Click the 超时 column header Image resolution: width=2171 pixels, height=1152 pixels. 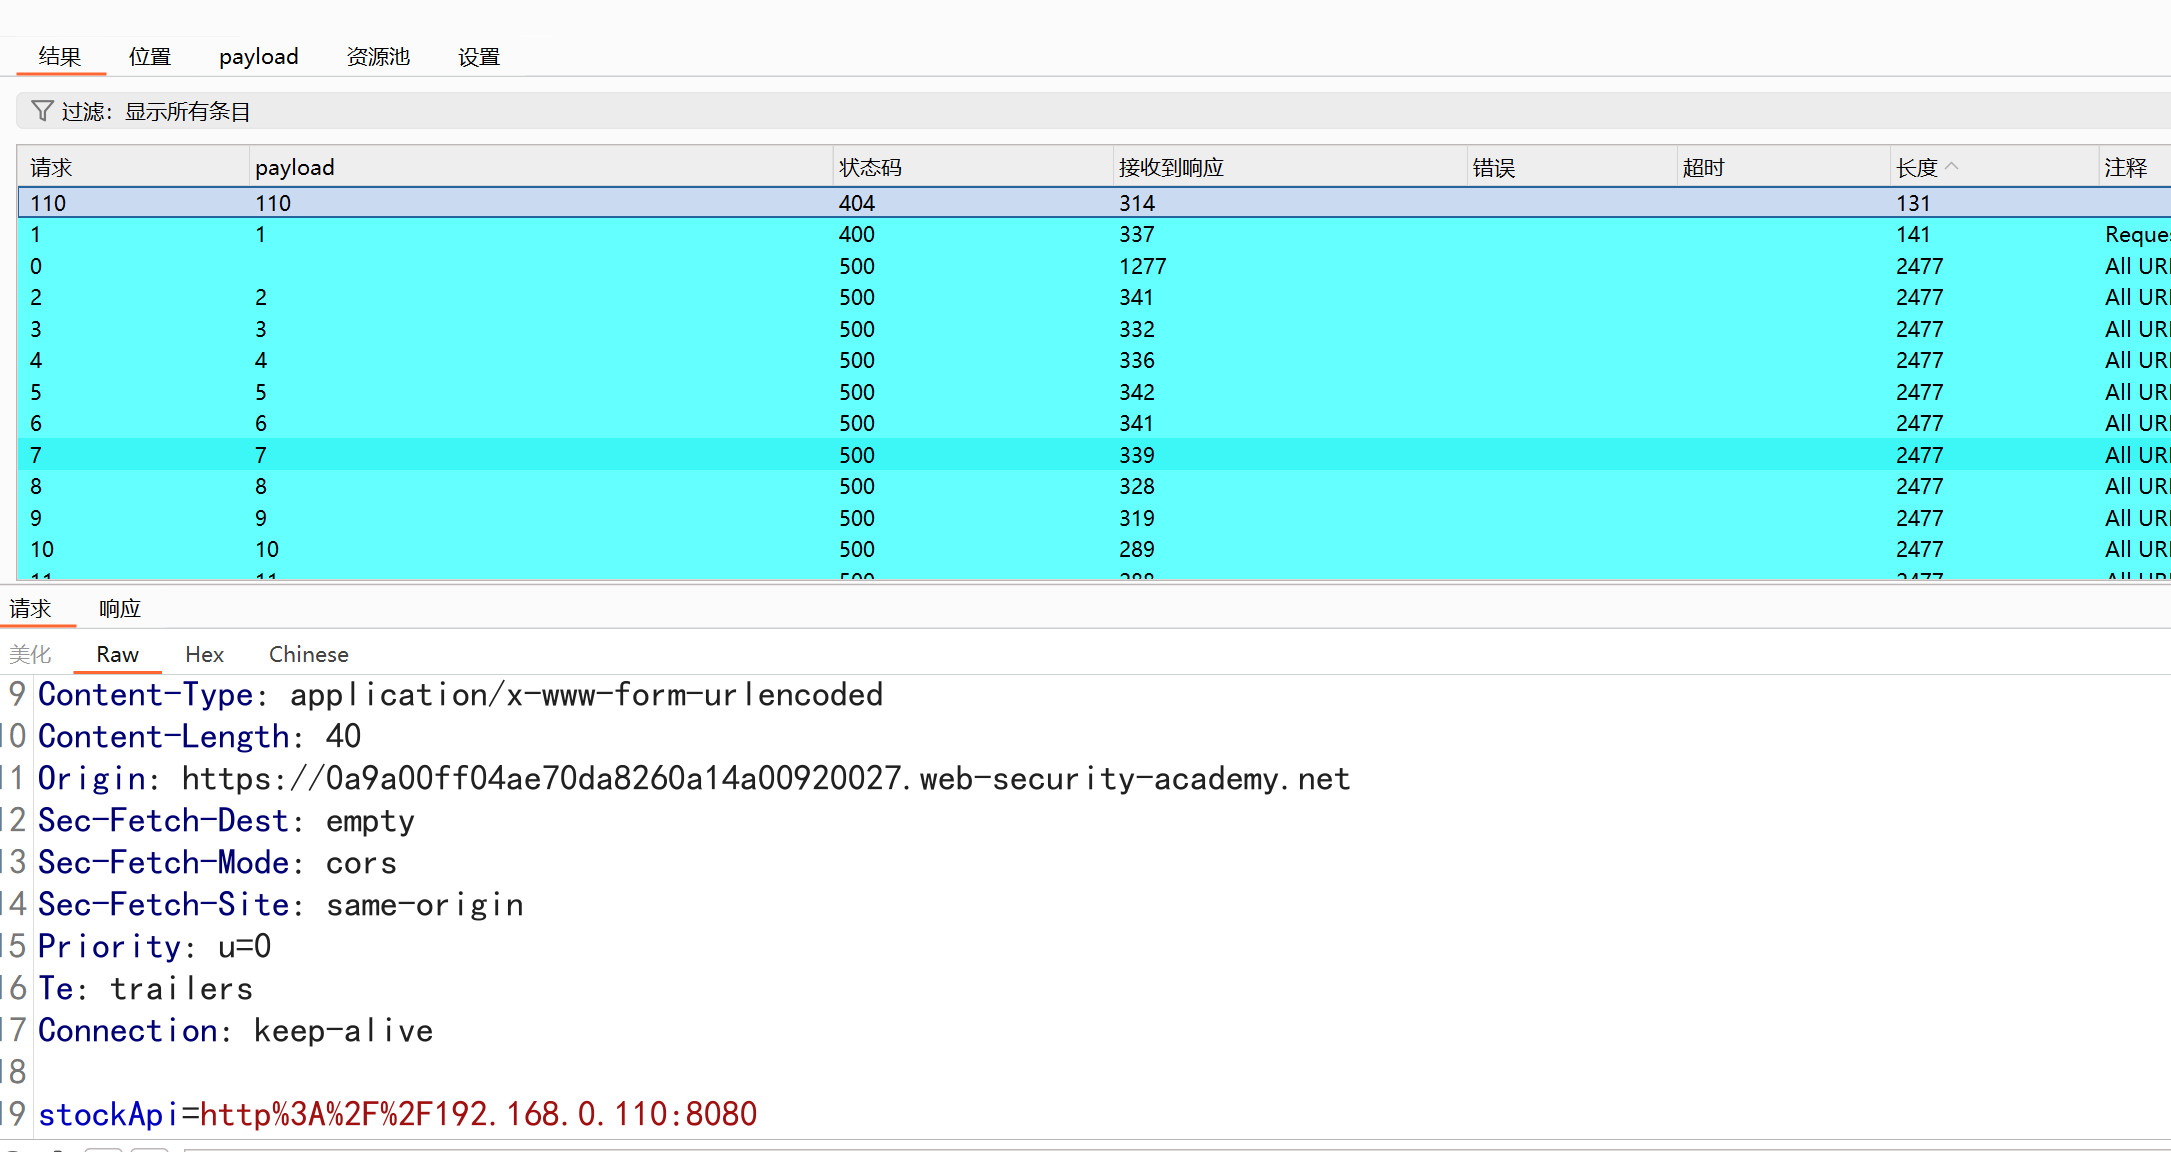tap(1703, 167)
